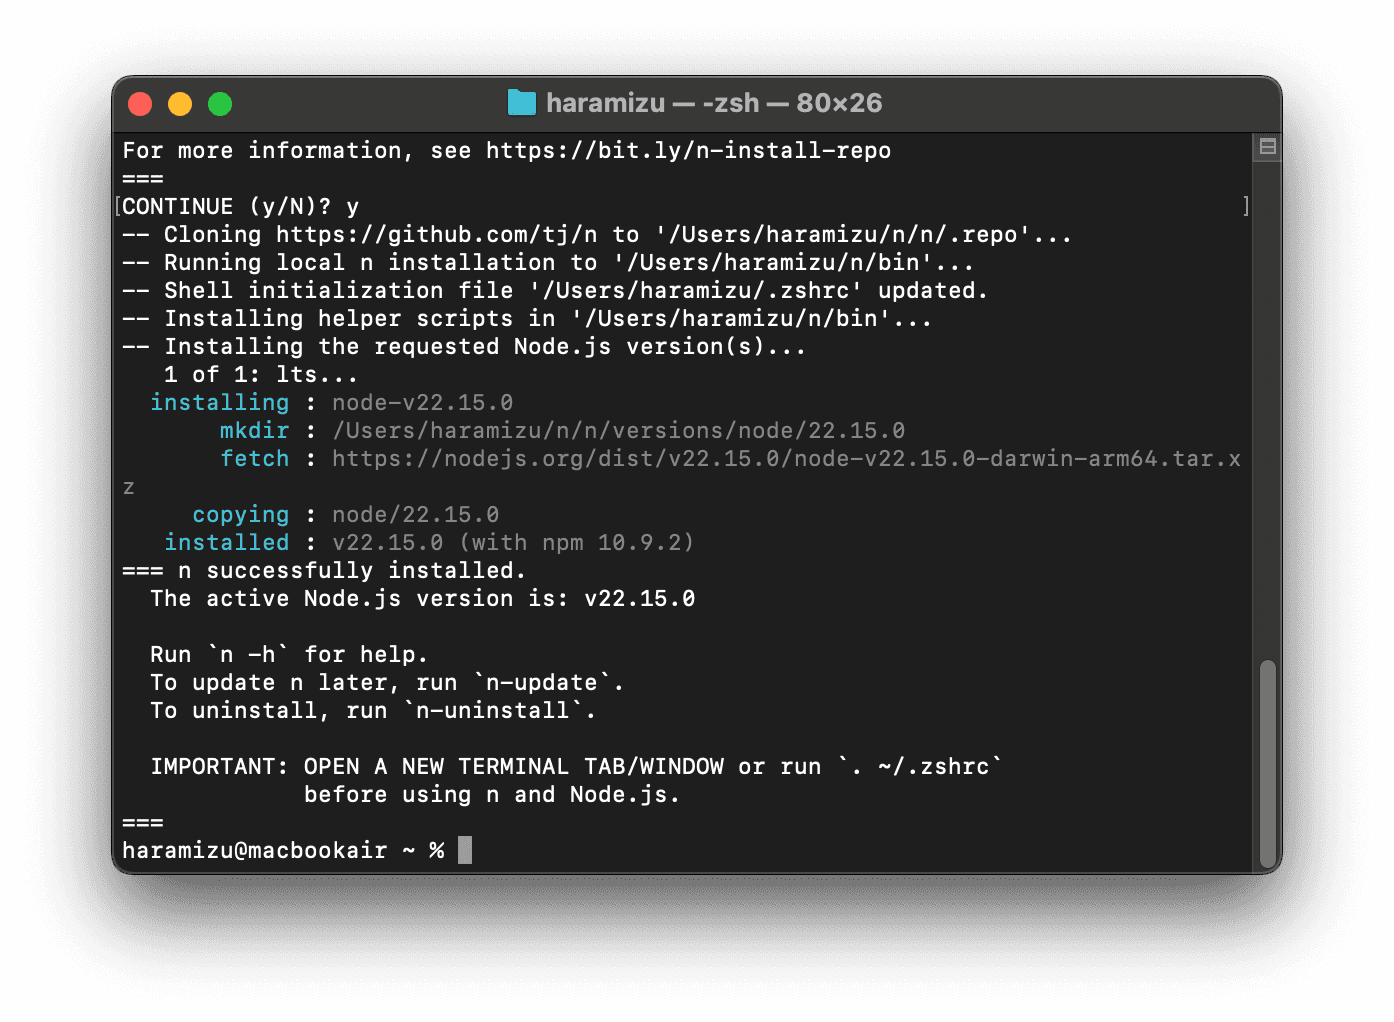Click the cyan 'copying' label
Screen dimensions: 1394x1022
pos(240,515)
